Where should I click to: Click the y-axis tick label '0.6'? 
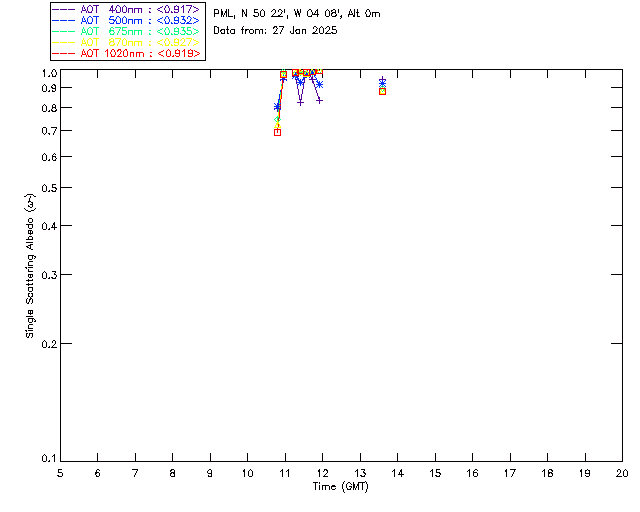tap(49, 157)
